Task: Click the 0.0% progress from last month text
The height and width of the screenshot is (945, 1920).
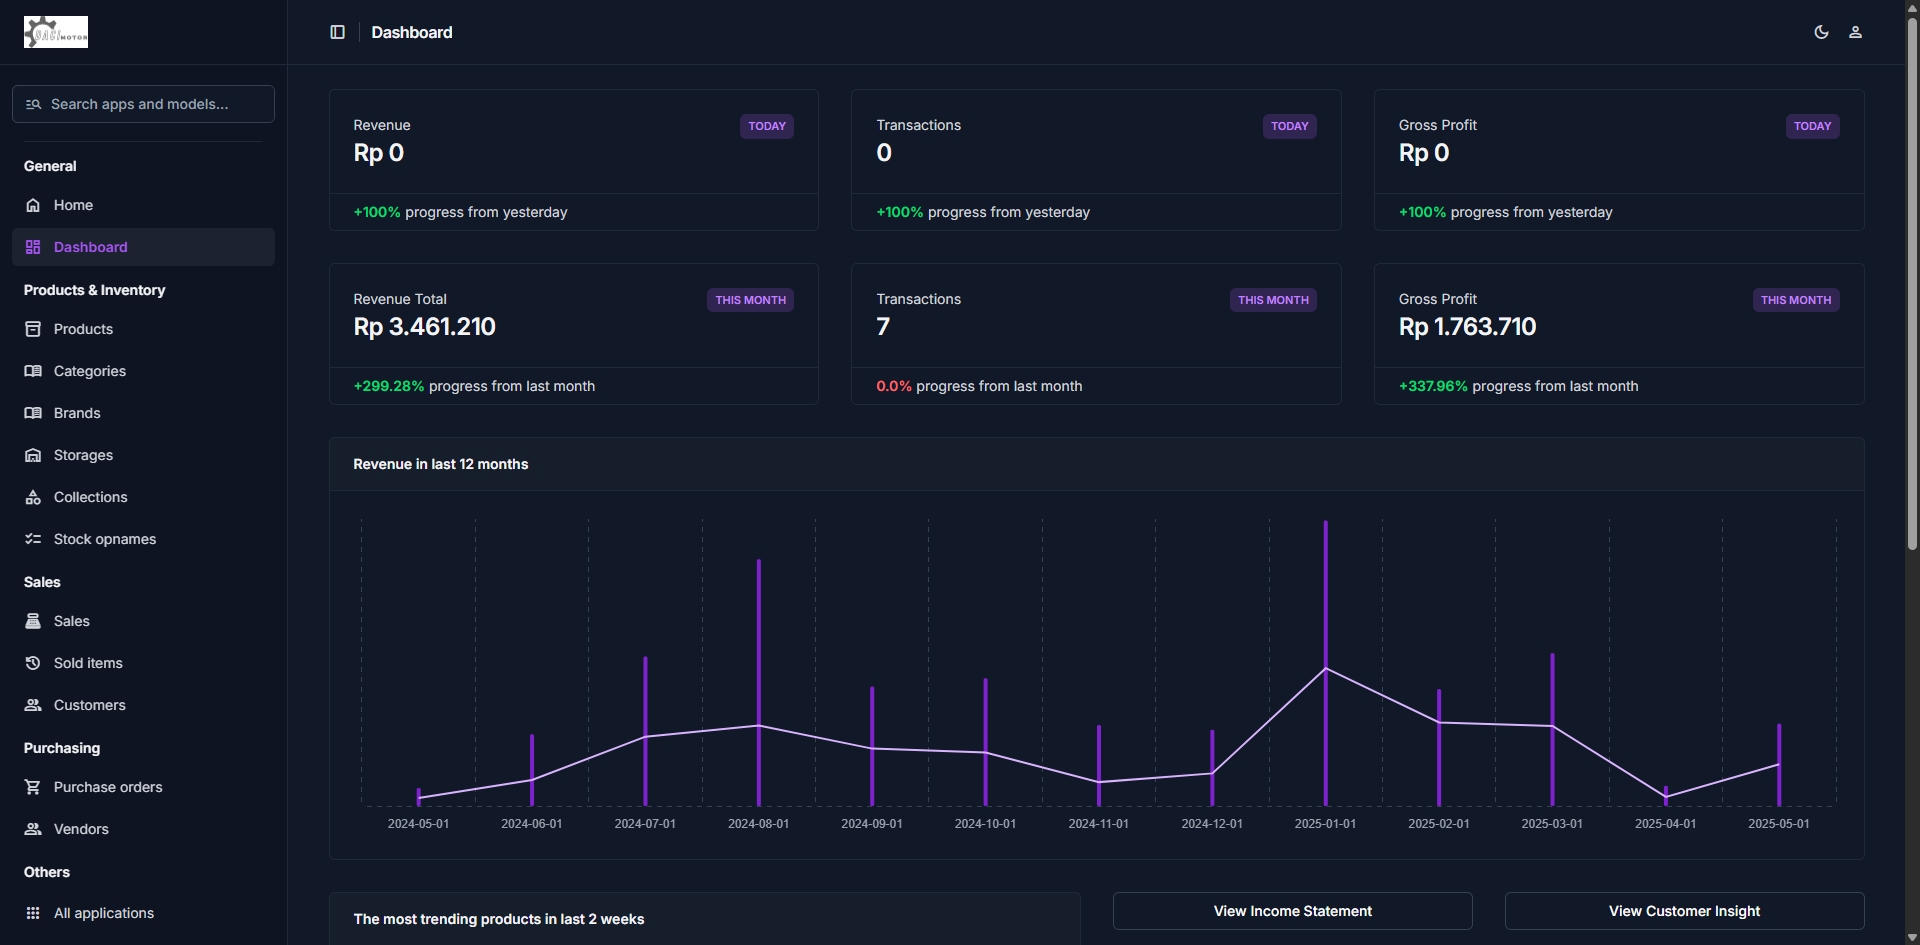Action: tap(979, 386)
